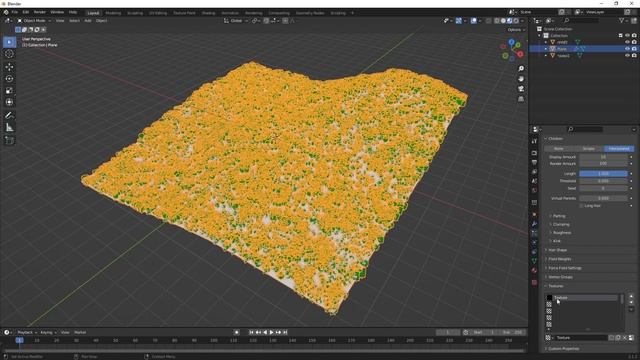640x360 pixels.
Task: Expand the Force Field Settings panel
Action: point(564,268)
